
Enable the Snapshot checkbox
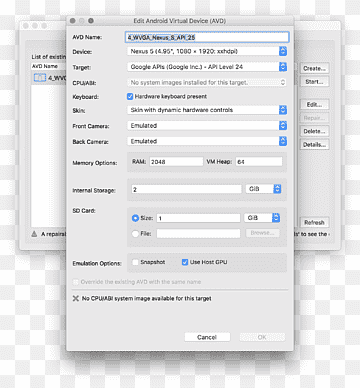(x=135, y=262)
